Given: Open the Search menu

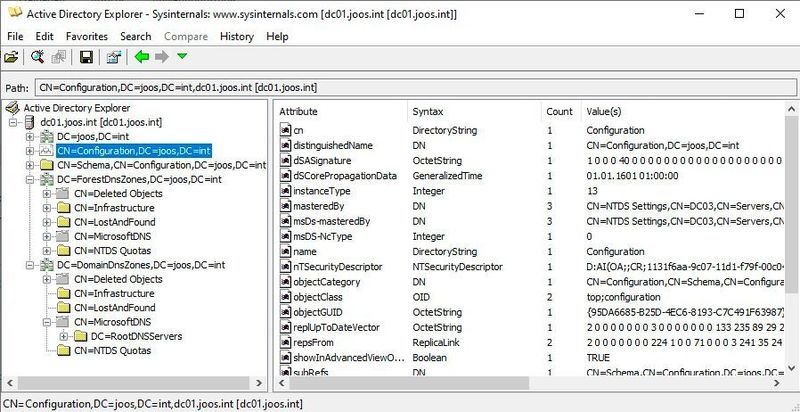Looking at the screenshot, I should (x=136, y=36).
